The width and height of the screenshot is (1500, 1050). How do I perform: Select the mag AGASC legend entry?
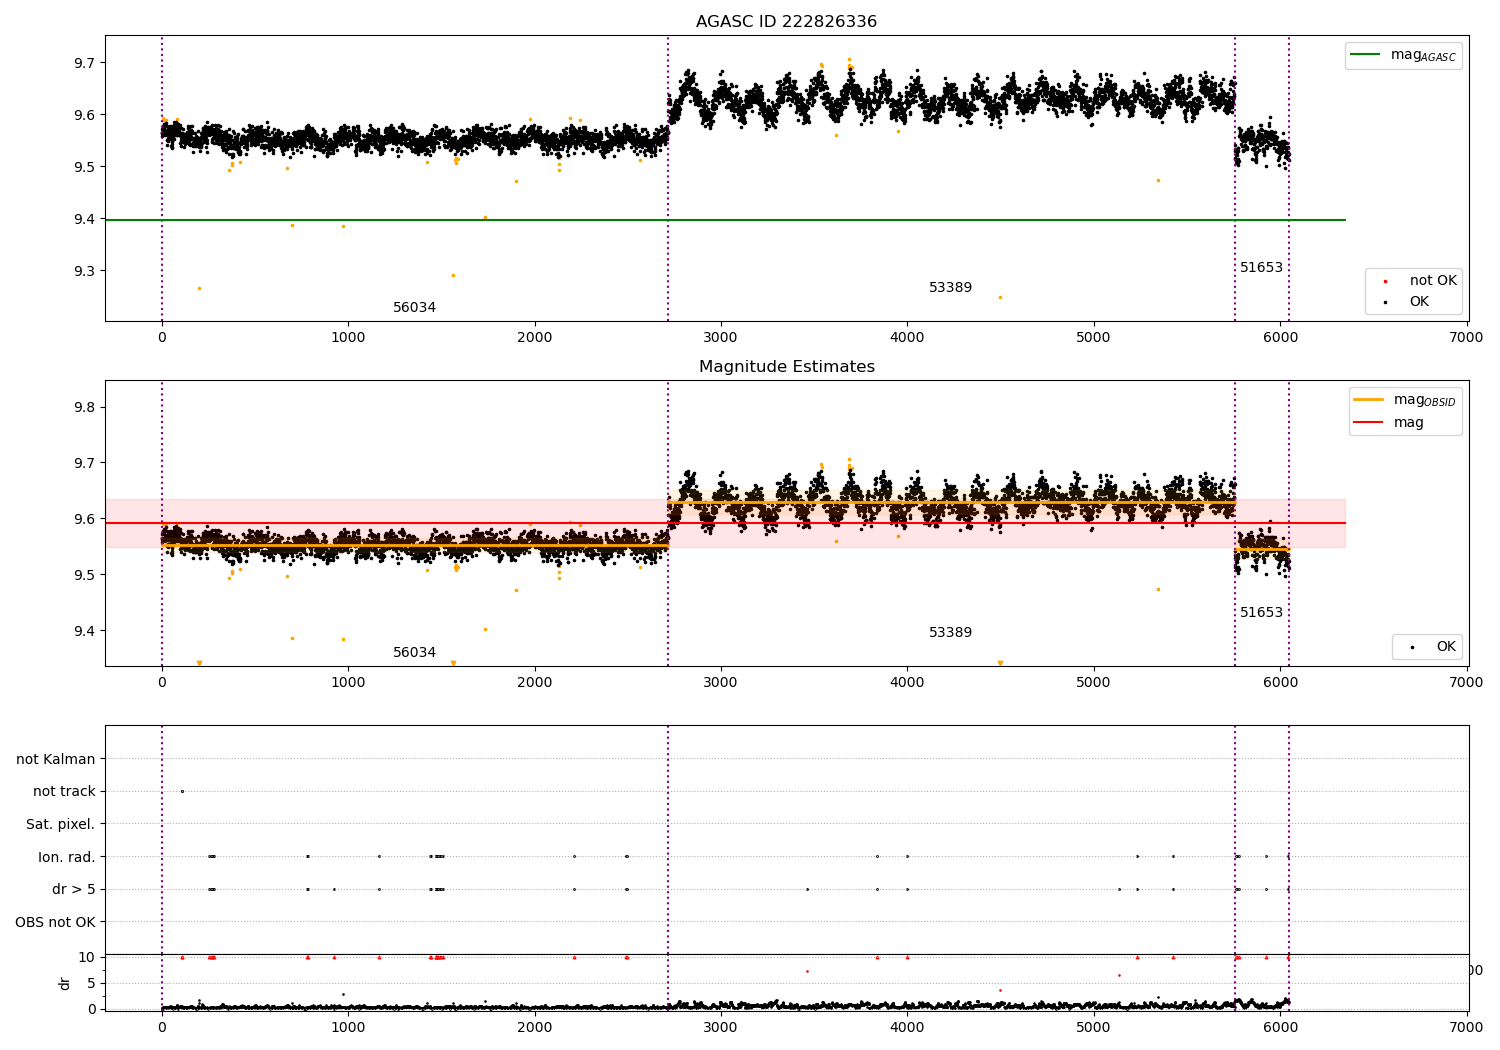[x=1403, y=55]
